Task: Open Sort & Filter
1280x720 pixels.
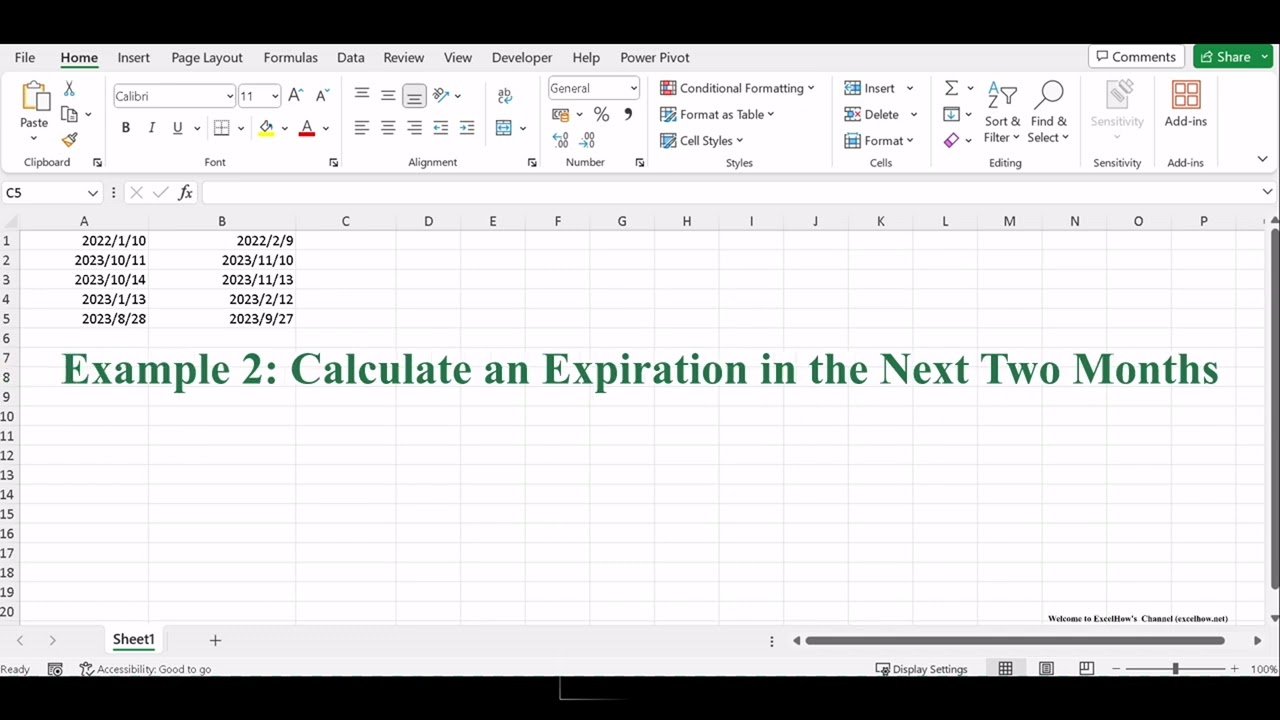Action: pyautogui.click(x=1002, y=112)
